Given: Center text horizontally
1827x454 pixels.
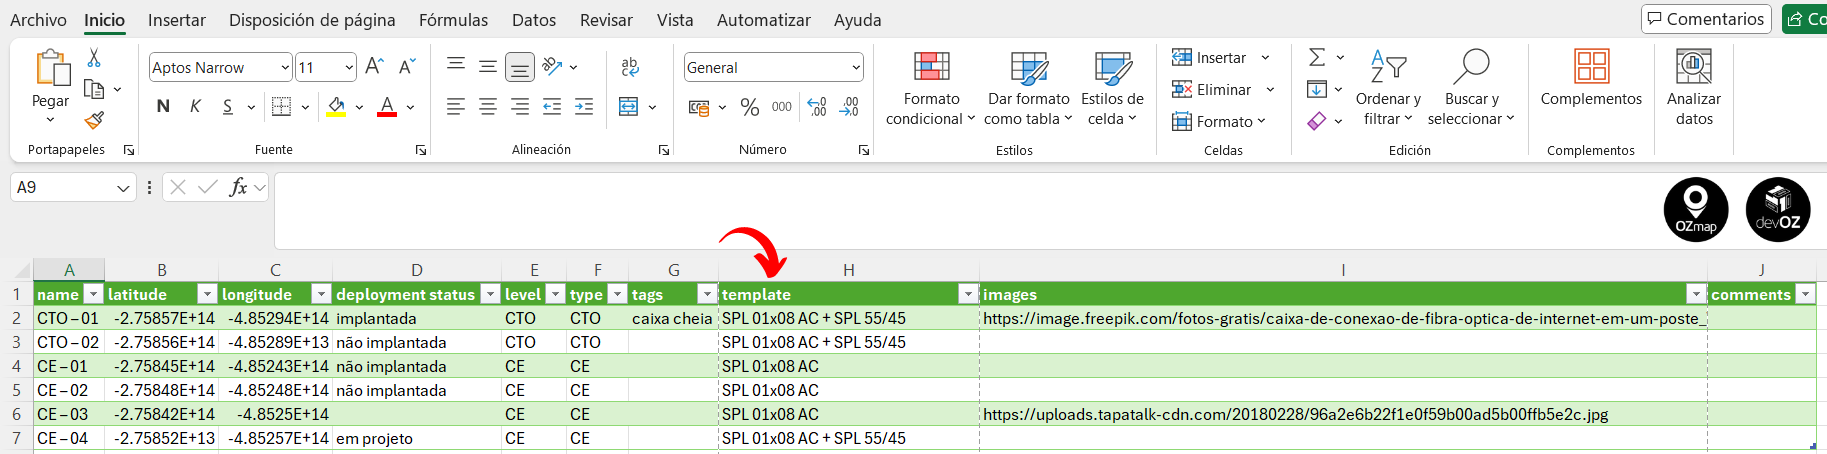Looking at the screenshot, I should (488, 106).
